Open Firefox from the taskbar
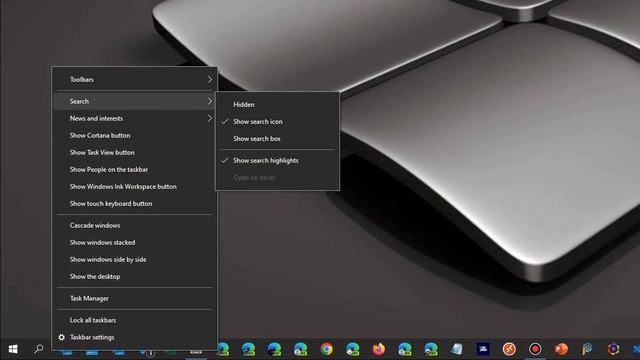Image resolution: width=640 pixels, height=360 pixels. pos(379,349)
